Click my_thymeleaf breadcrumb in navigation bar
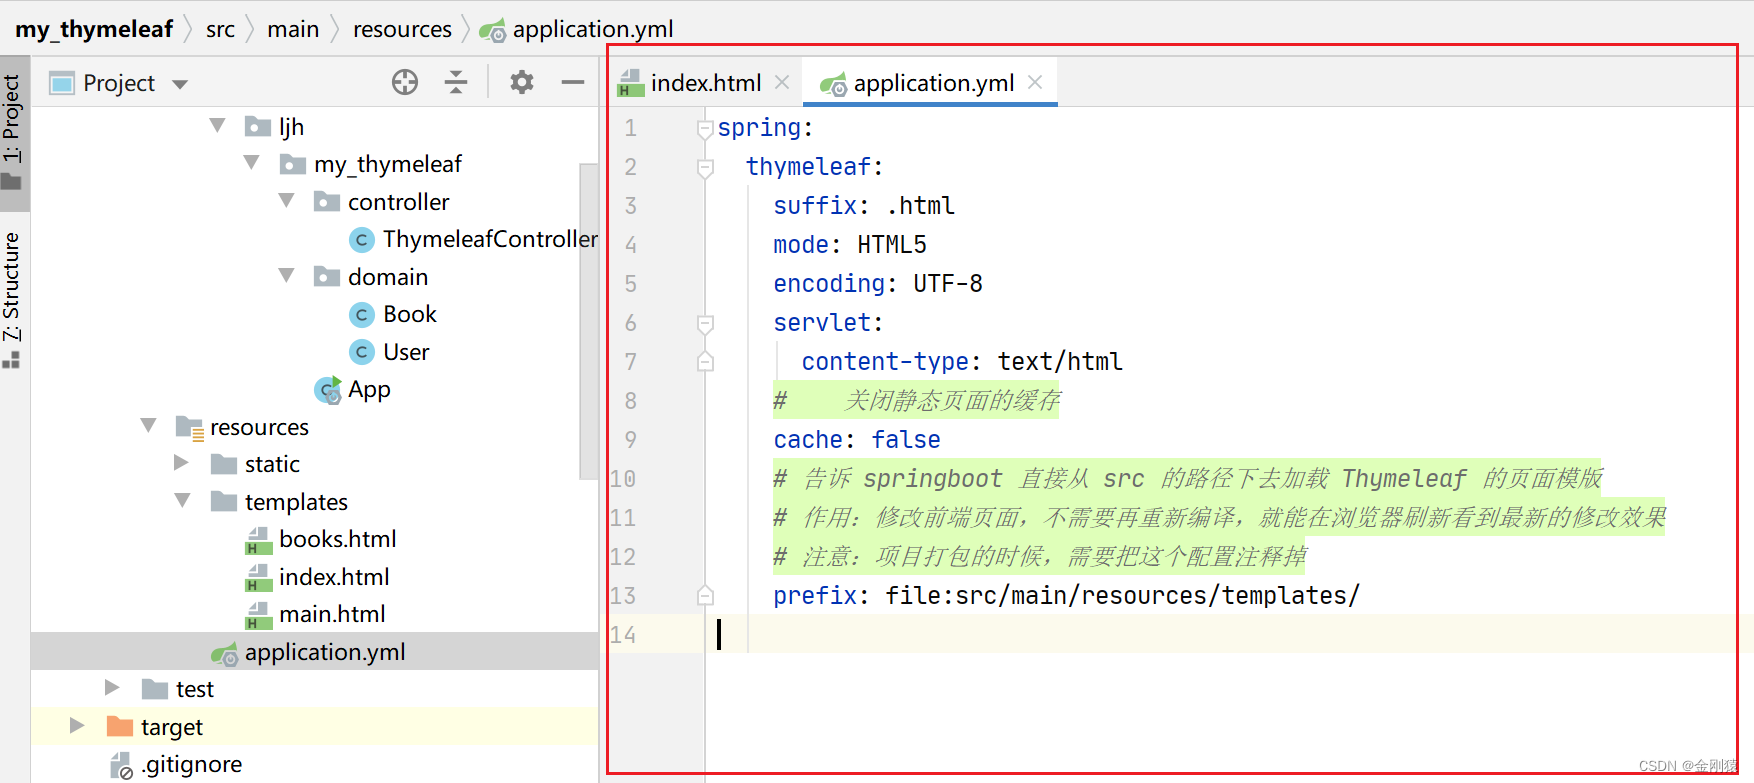 point(94,29)
